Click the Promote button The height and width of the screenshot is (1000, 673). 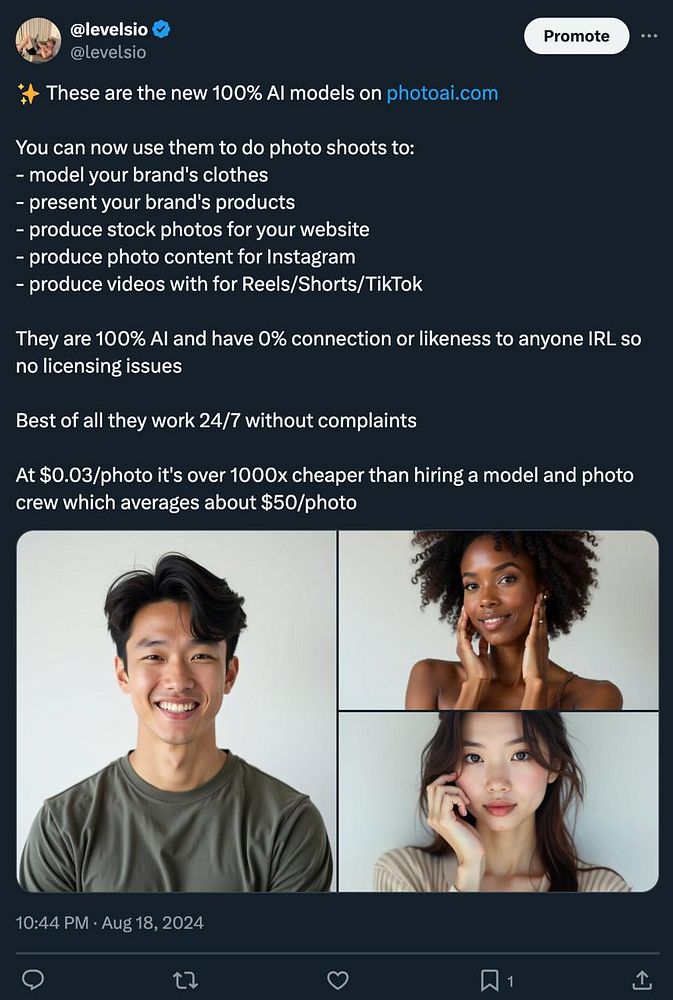coord(576,36)
